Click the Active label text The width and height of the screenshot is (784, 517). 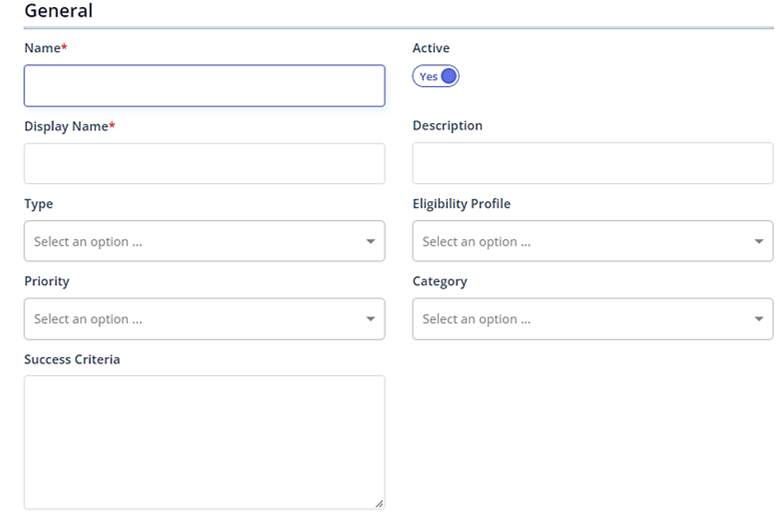[x=431, y=48]
